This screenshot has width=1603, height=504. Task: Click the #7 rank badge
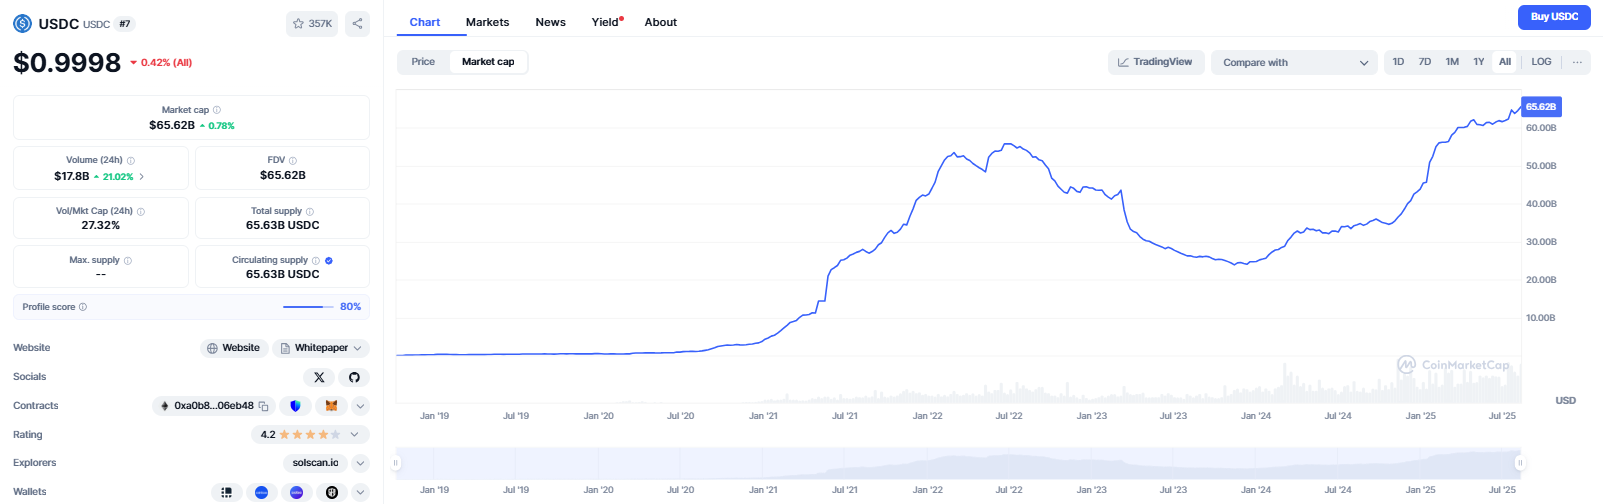point(125,24)
